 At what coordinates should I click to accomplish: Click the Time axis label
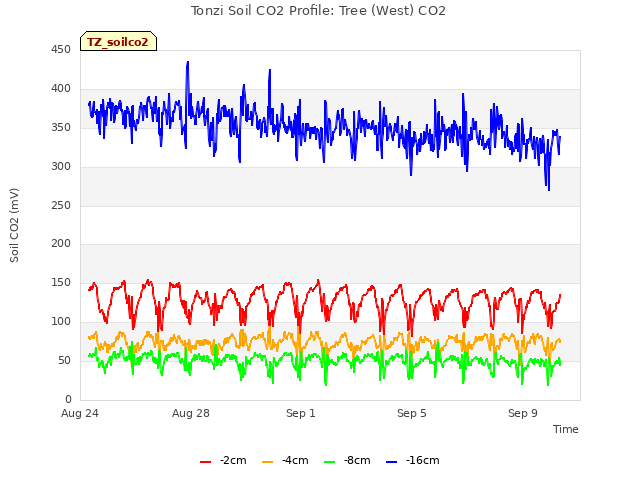click(565, 429)
